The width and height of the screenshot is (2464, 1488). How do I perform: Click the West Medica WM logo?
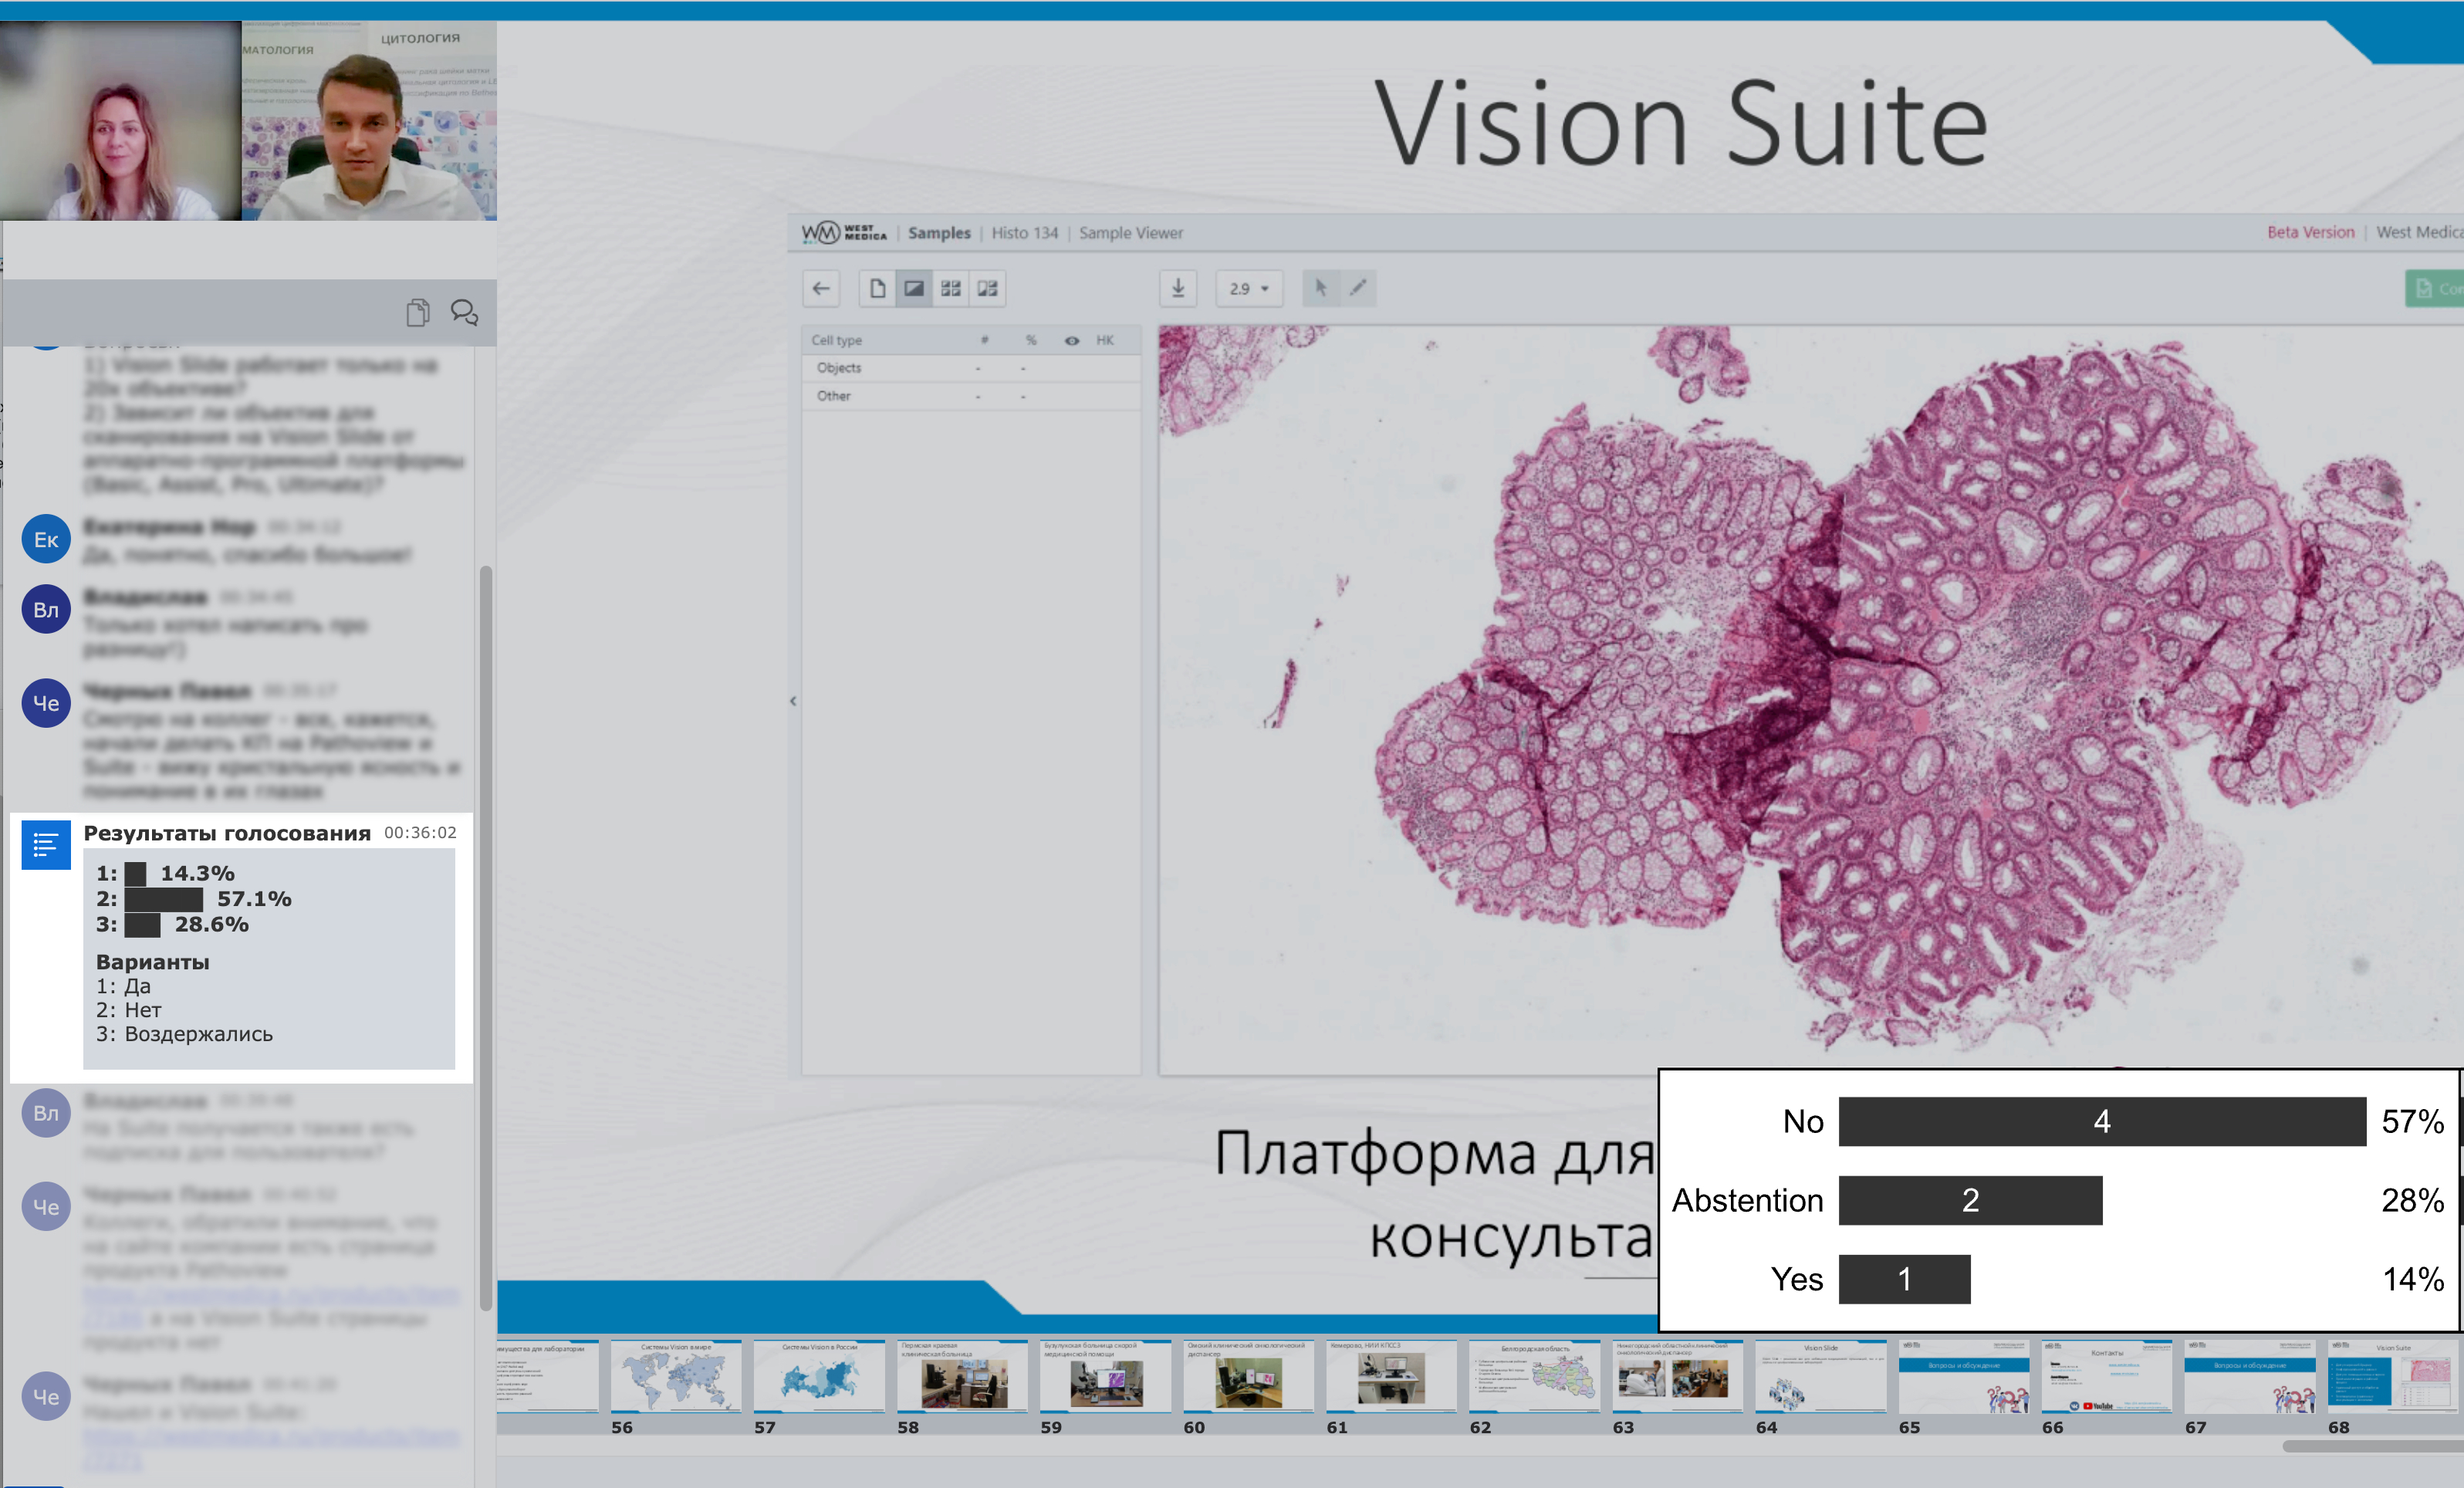click(x=844, y=233)
